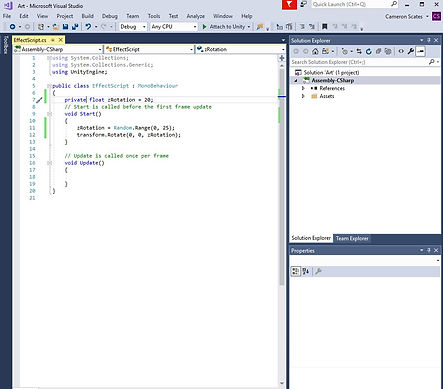This screenshot has width=443, height=389.
Task: Expand the Assets folder node
Action: (303, 96)
